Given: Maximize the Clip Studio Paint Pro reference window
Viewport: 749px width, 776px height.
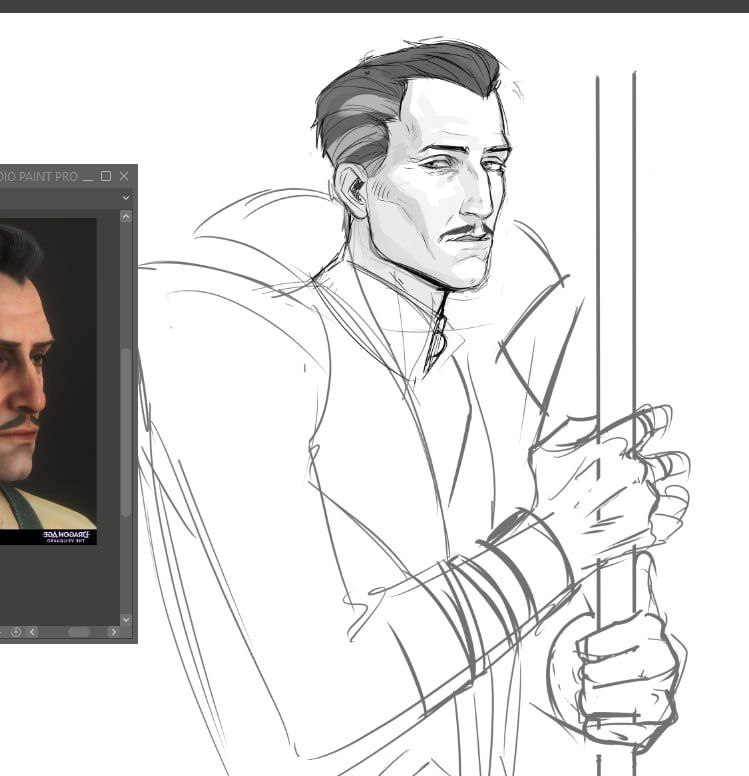Looking at the screenshot, I should click(105, 176).
